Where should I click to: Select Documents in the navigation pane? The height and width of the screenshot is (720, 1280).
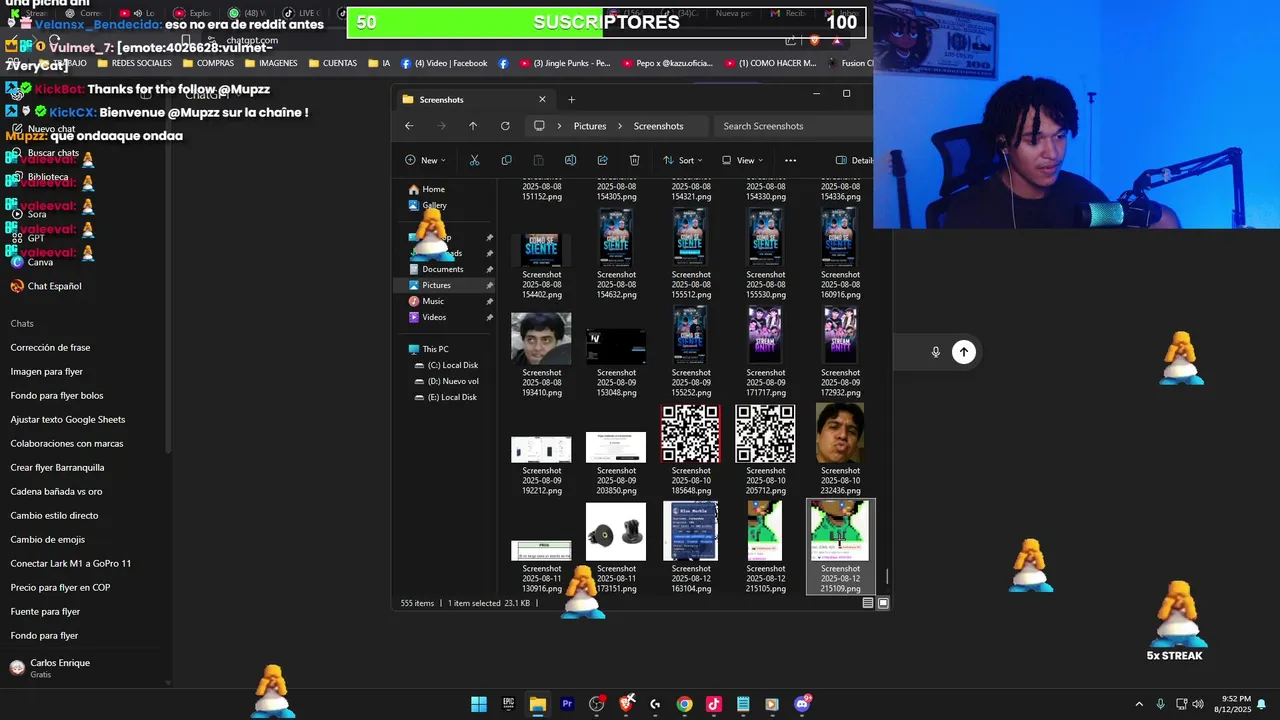pyautogui.click(x=442, y=269)
